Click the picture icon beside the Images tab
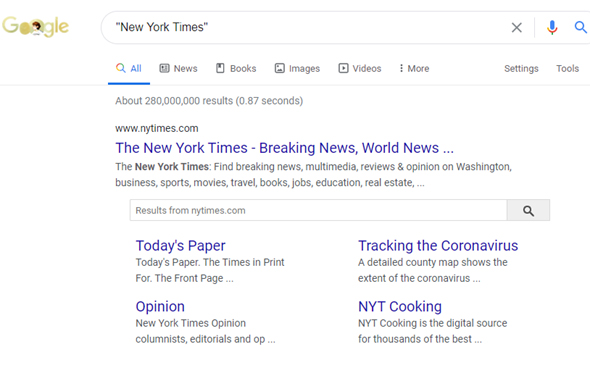Viewport: 590px width, 373px height. point(280,68)
